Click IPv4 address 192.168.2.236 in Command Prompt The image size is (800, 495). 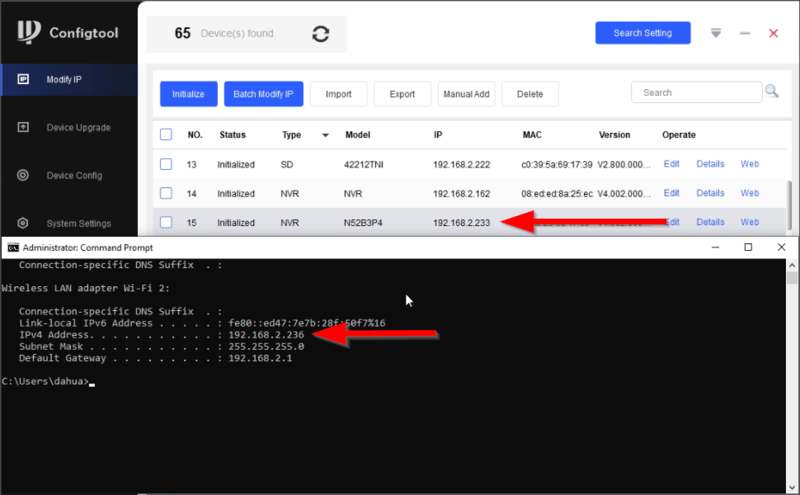pos(266,335)
